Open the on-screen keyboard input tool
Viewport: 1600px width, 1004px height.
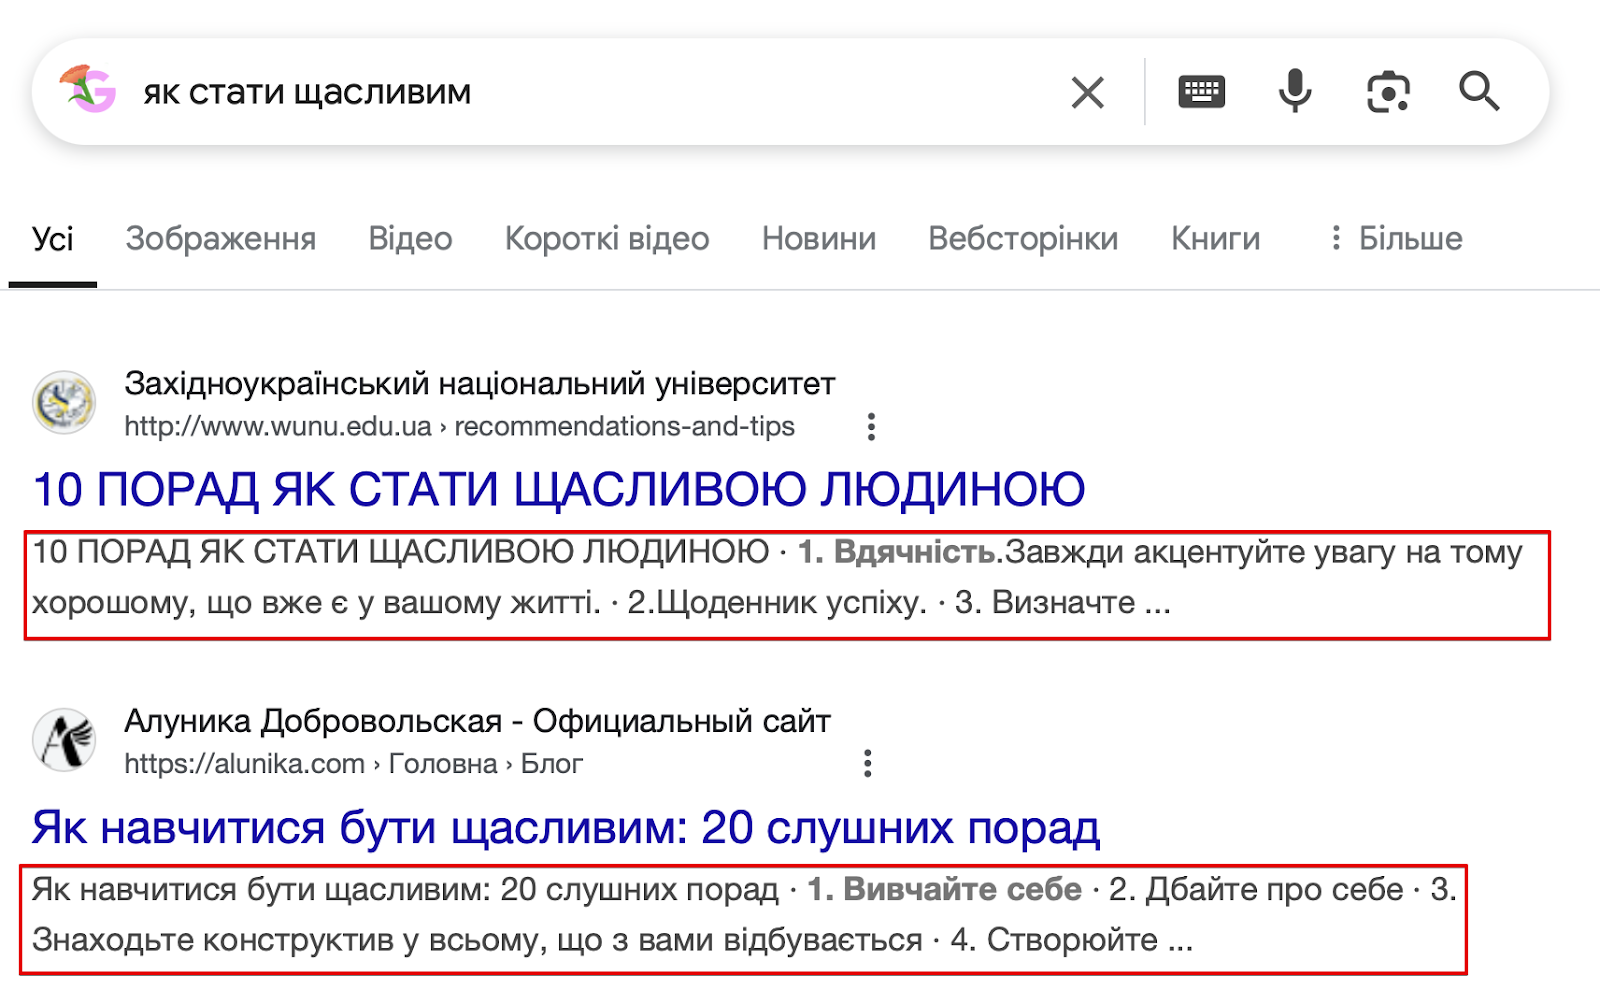pyautogui.click(x=1201, y=92)
